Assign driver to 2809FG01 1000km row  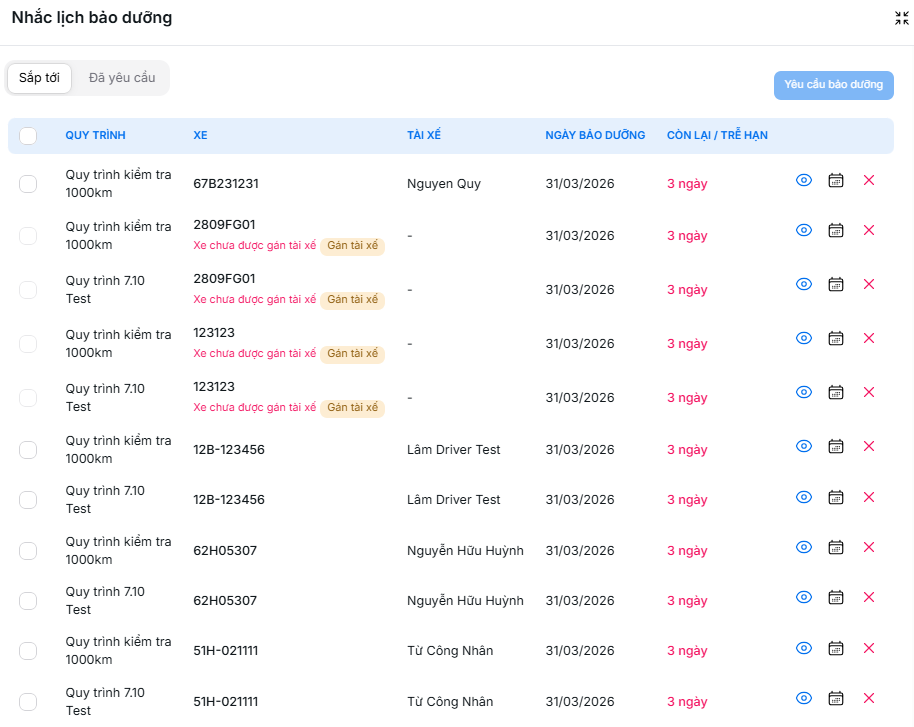352,246
